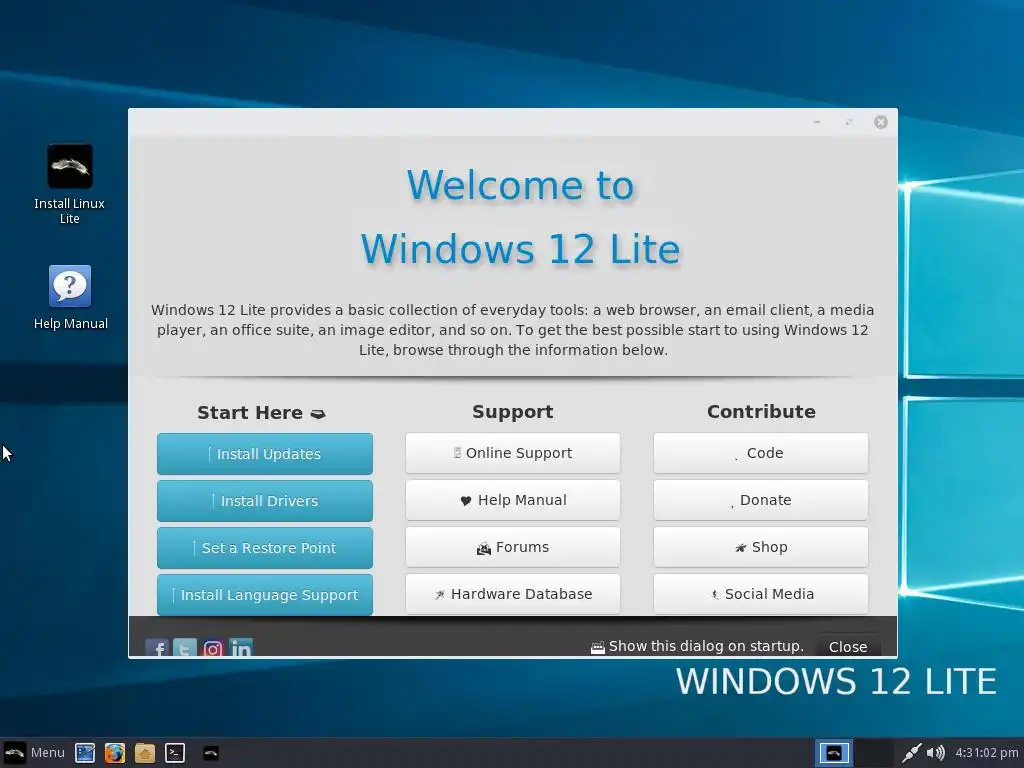1024x768 pixels.
Task: Maximize the welcome window
Action: point(848,122)
